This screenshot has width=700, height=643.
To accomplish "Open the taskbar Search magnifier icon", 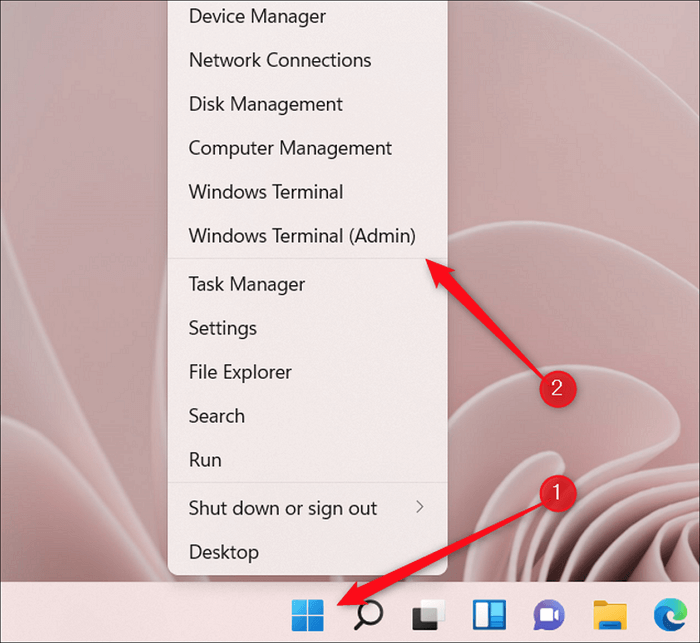I will point(369,615).
